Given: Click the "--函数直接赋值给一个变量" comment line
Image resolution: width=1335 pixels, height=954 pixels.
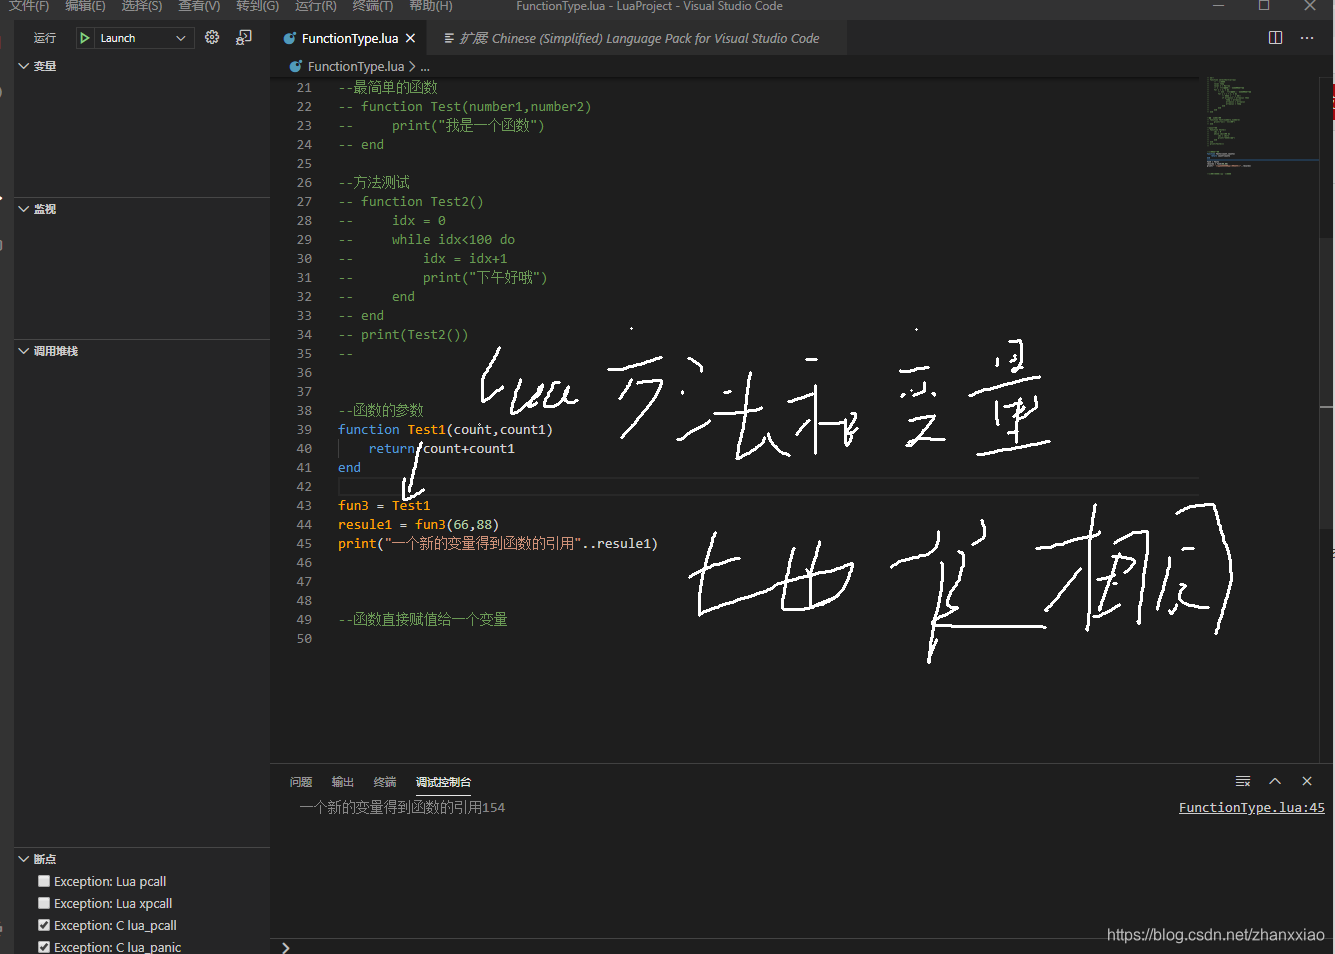Looking at the screenshot, I should point(423,619).
